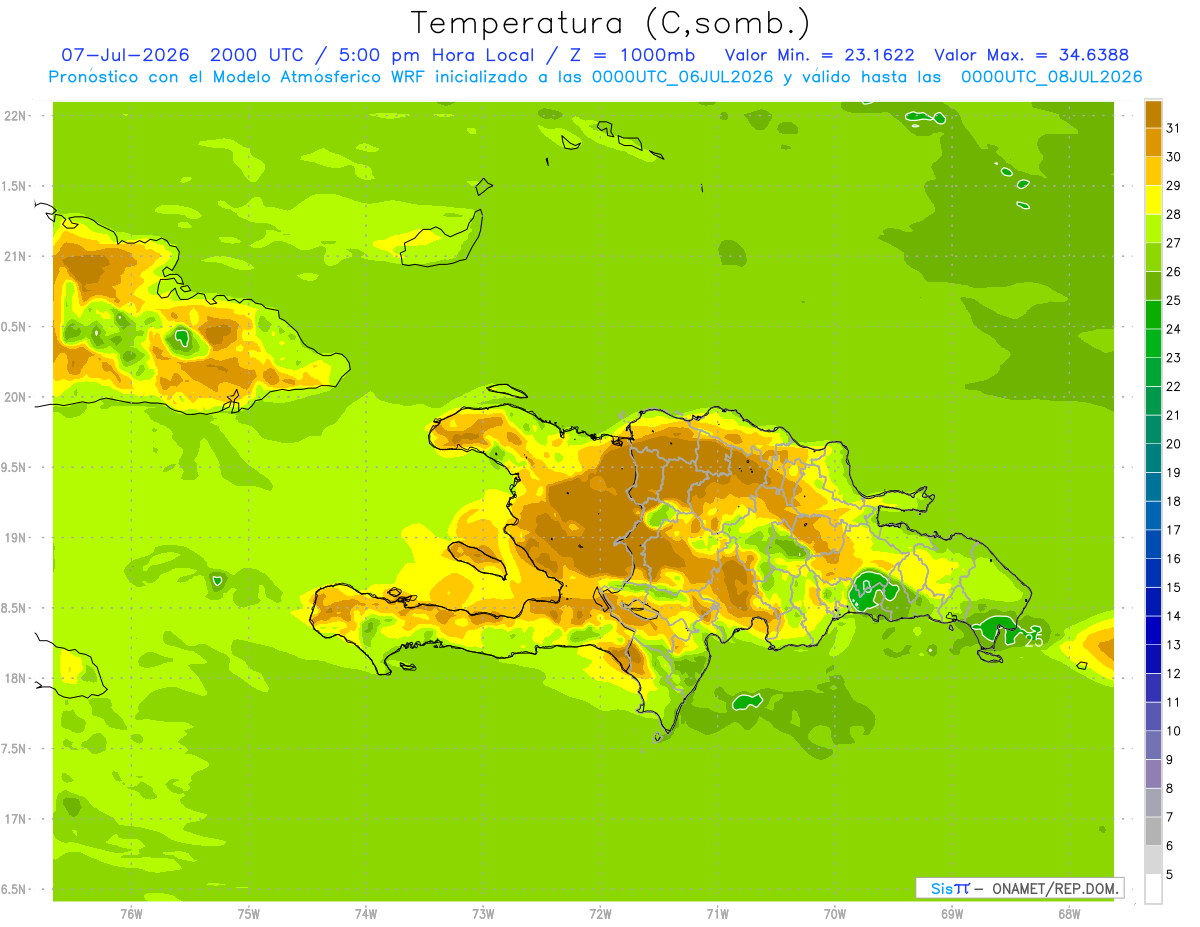The image size is (1200, 927).
Task: Click the legend swatch between 26 and 27
Action: click(1153, 257)
